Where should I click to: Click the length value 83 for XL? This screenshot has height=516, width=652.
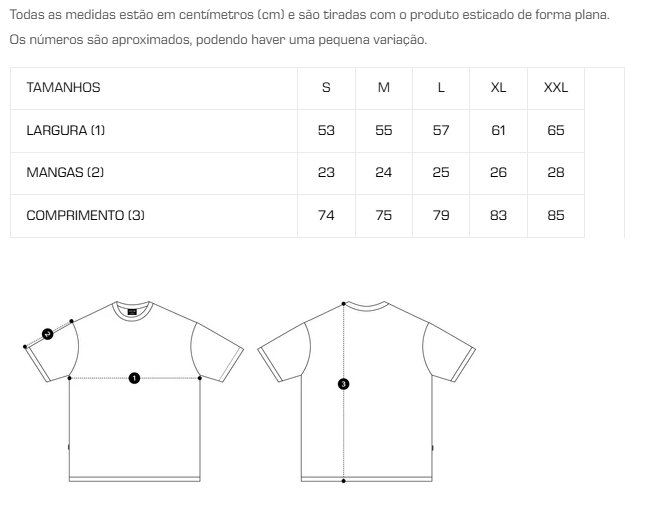pos(498,215)
